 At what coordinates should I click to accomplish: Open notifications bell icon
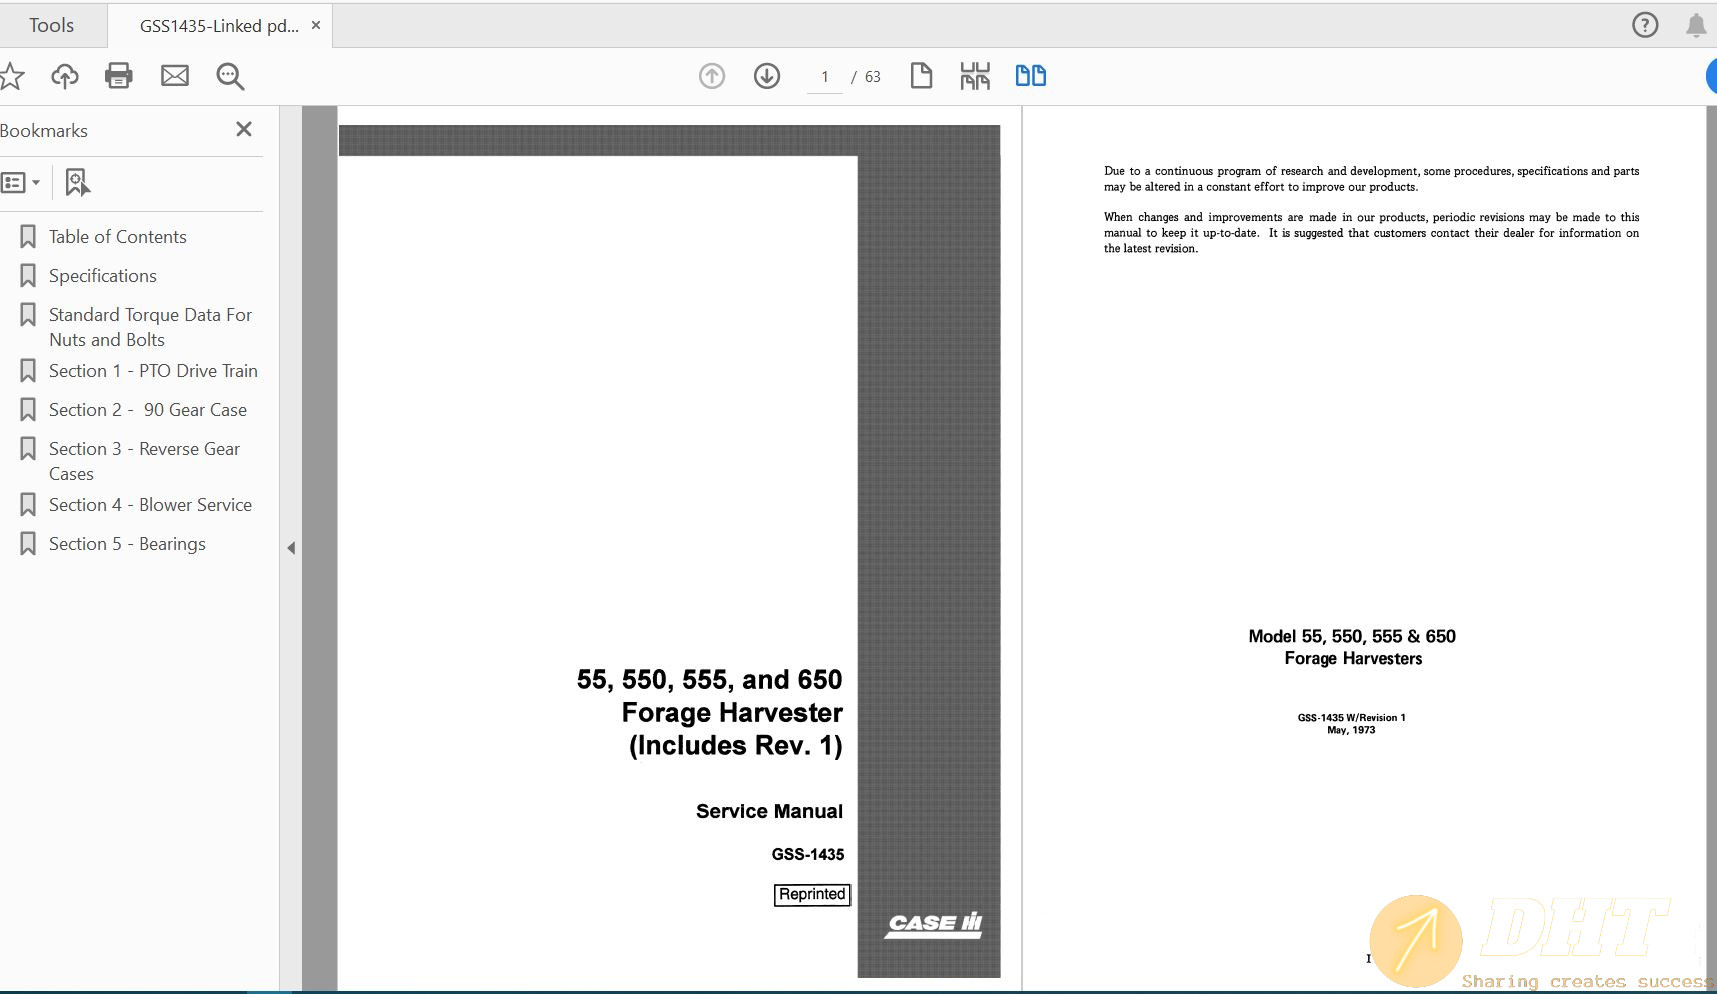pyautogui.click(x=1695, y=25)
